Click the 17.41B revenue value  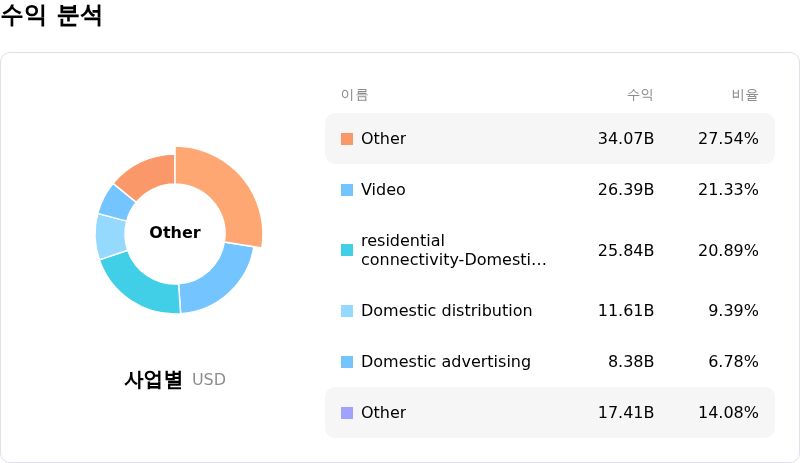coord(626,412)
